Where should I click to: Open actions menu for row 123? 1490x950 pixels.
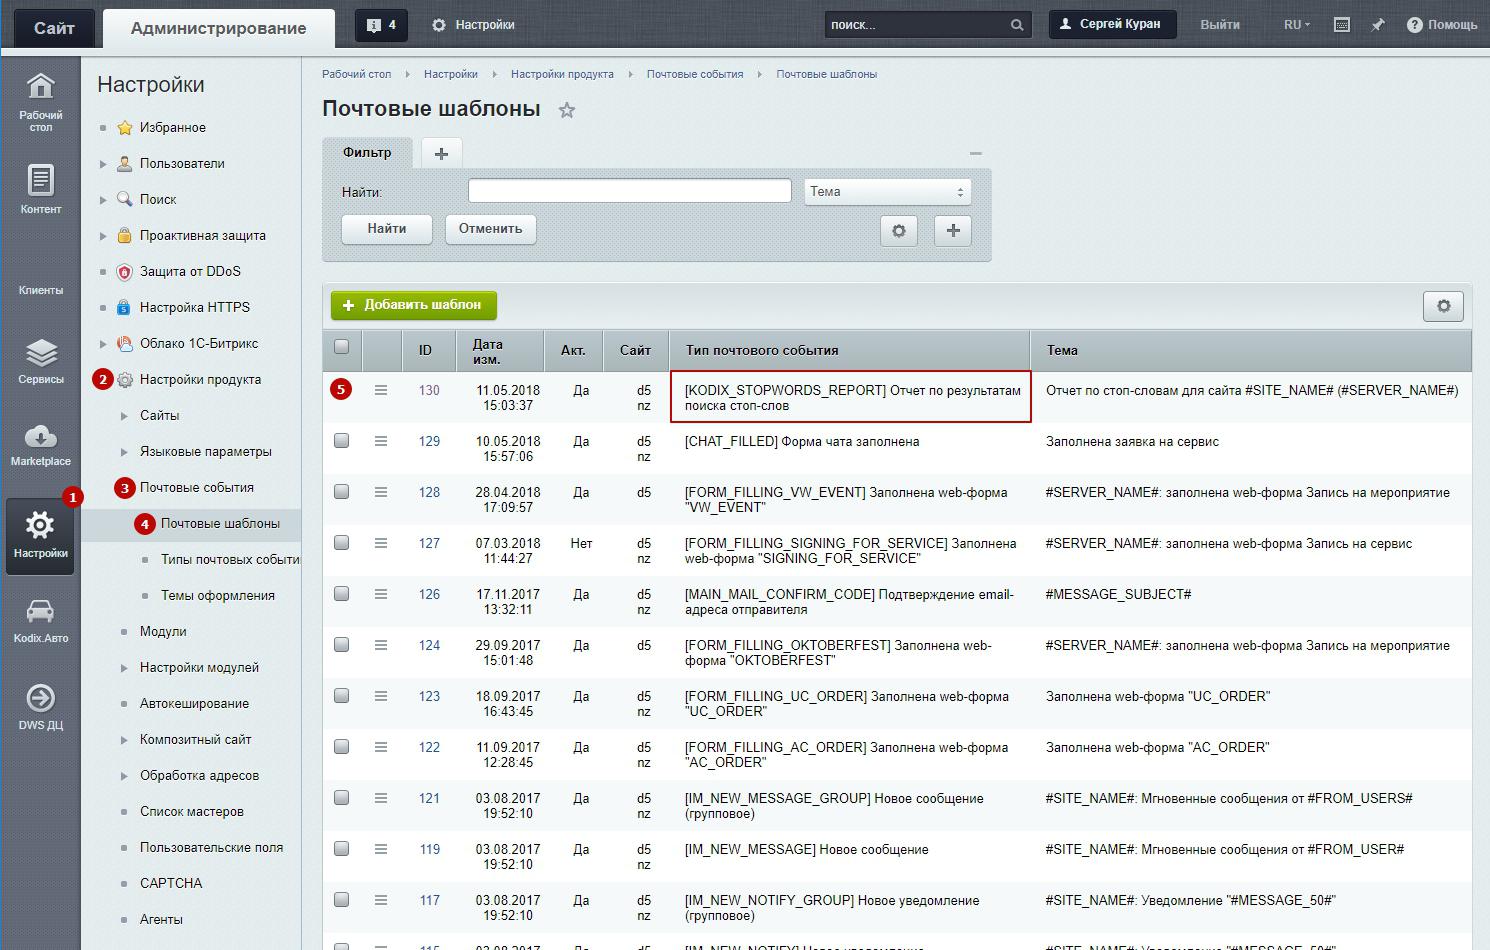(x=381, y=696)
